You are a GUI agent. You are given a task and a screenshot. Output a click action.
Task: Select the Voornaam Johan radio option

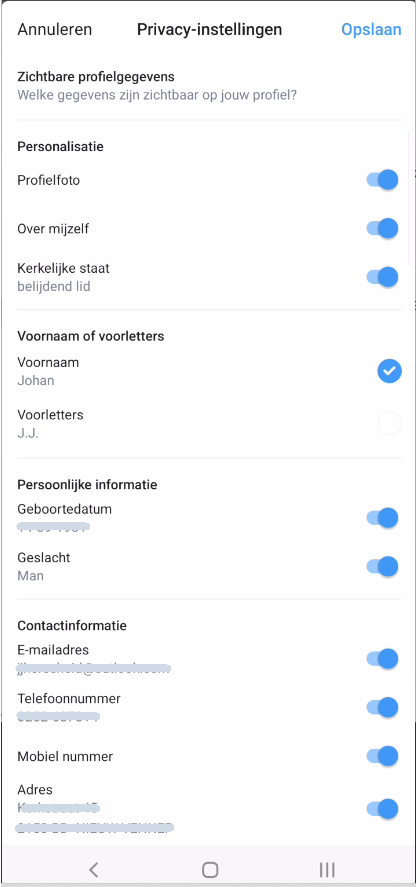point(389,371)
